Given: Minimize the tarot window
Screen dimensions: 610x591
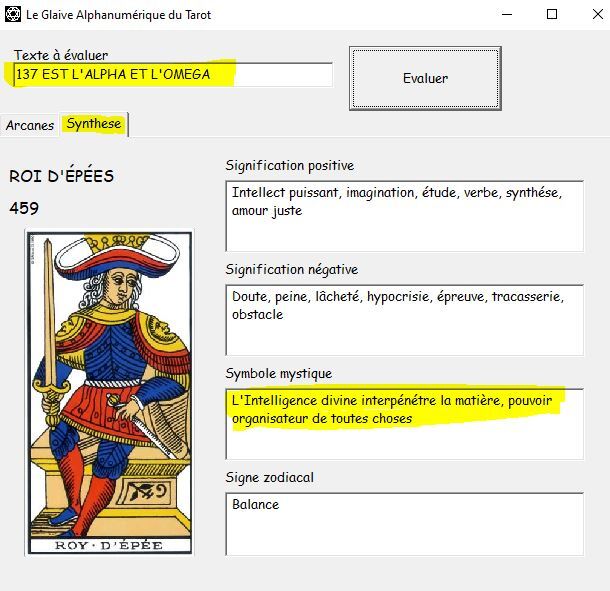Looking at the screenshot, I should [507, 14].
